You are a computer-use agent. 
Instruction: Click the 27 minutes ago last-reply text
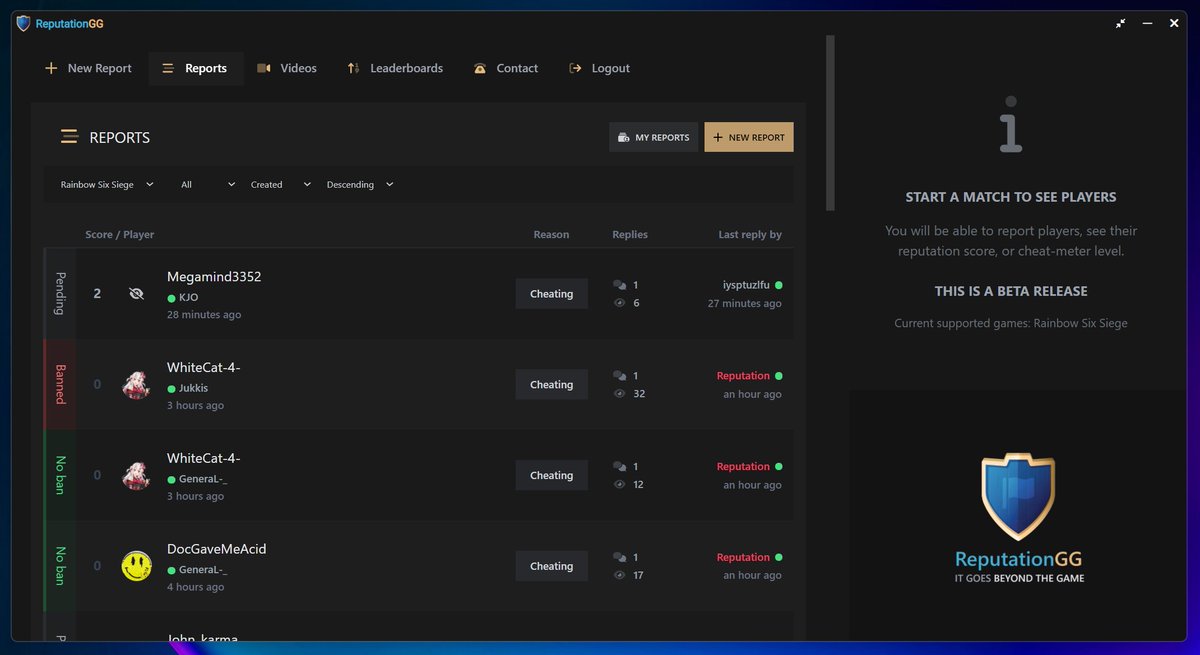pos(745,303)
